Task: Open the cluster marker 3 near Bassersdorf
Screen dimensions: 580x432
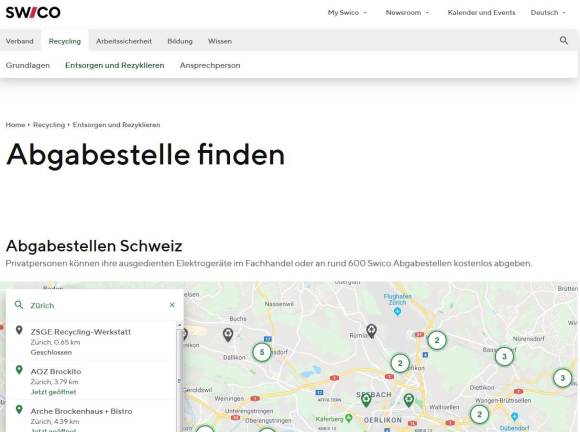Action: (x=504, y=357)
